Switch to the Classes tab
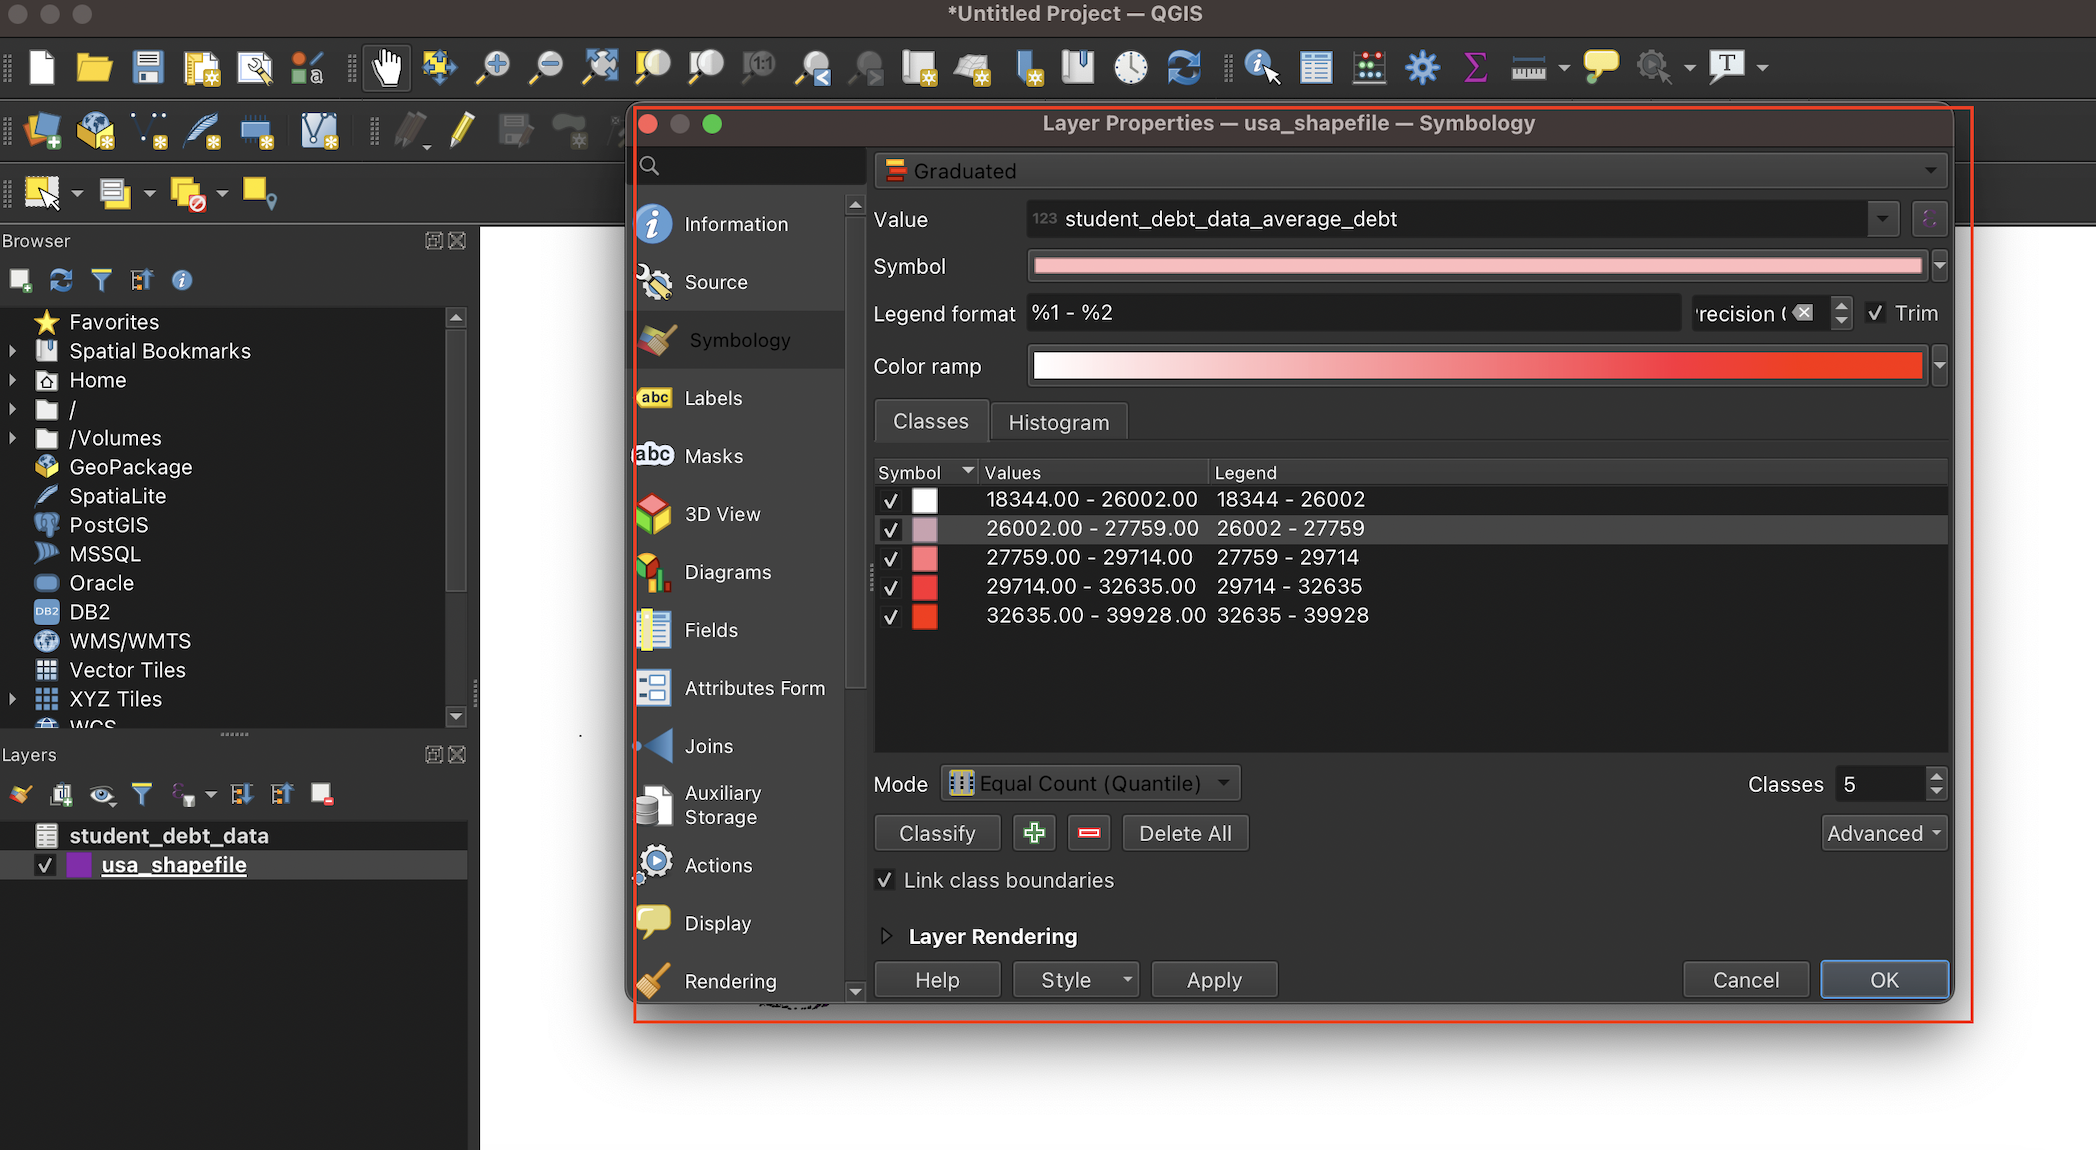 click(x=931, y=421)
